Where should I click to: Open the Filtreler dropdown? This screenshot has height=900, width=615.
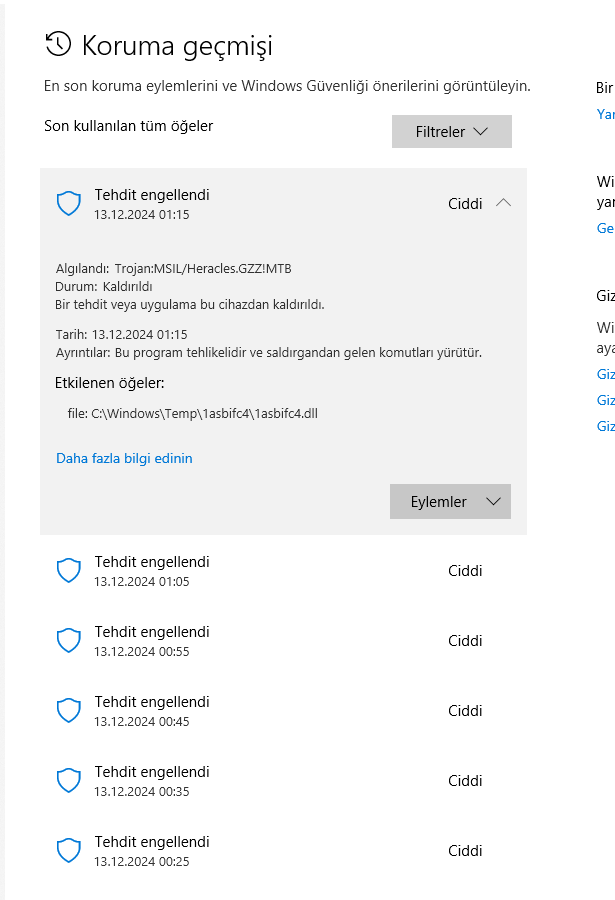[x=451, y=132]
